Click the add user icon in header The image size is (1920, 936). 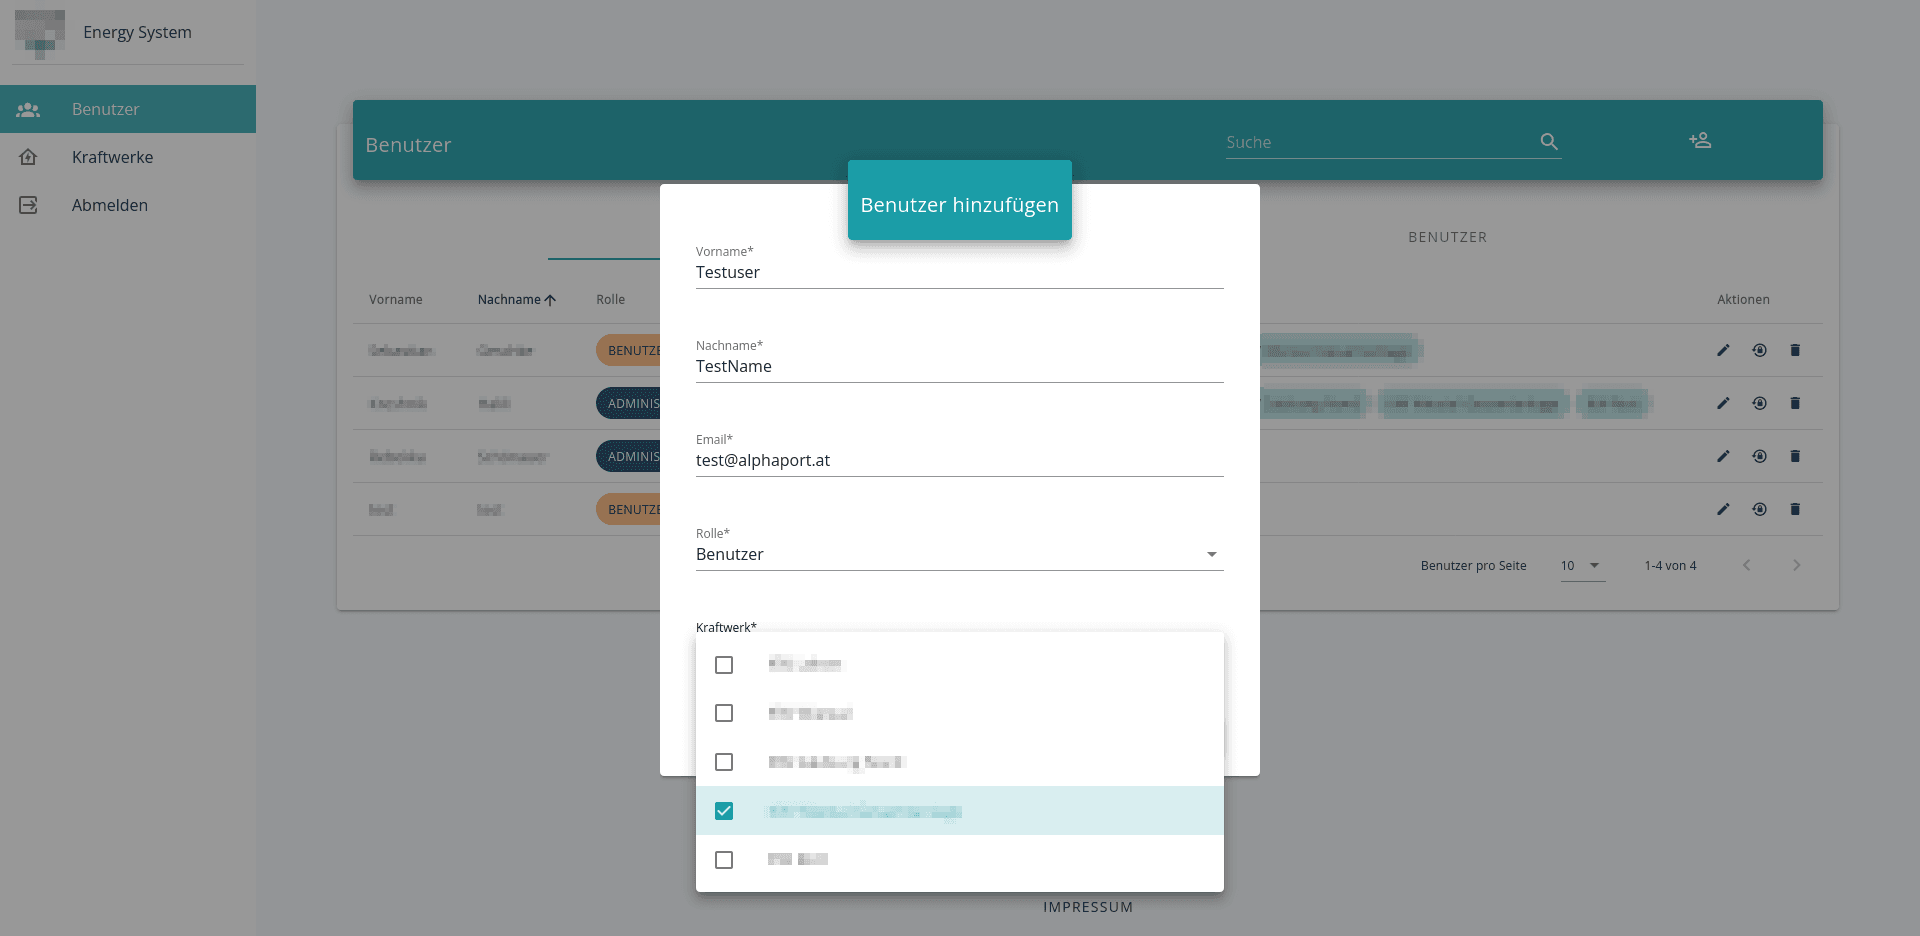point(1700,141)
